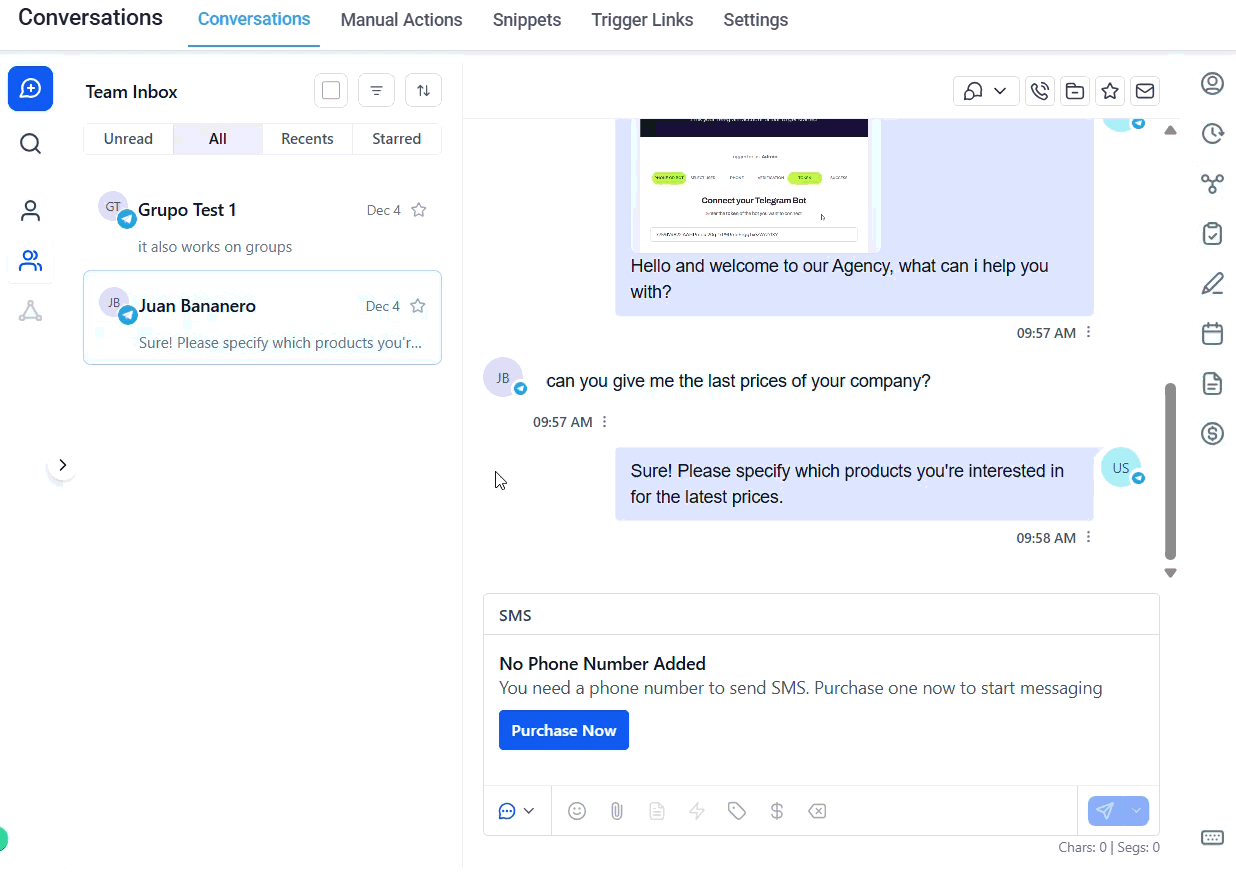
Task: Click the dollar sign payment icon in composer
Action: click(777, 811)
